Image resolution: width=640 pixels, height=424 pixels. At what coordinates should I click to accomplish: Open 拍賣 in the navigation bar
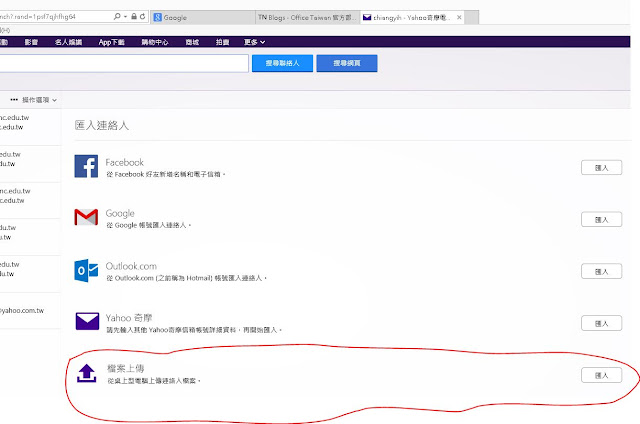tap(222, 42)
